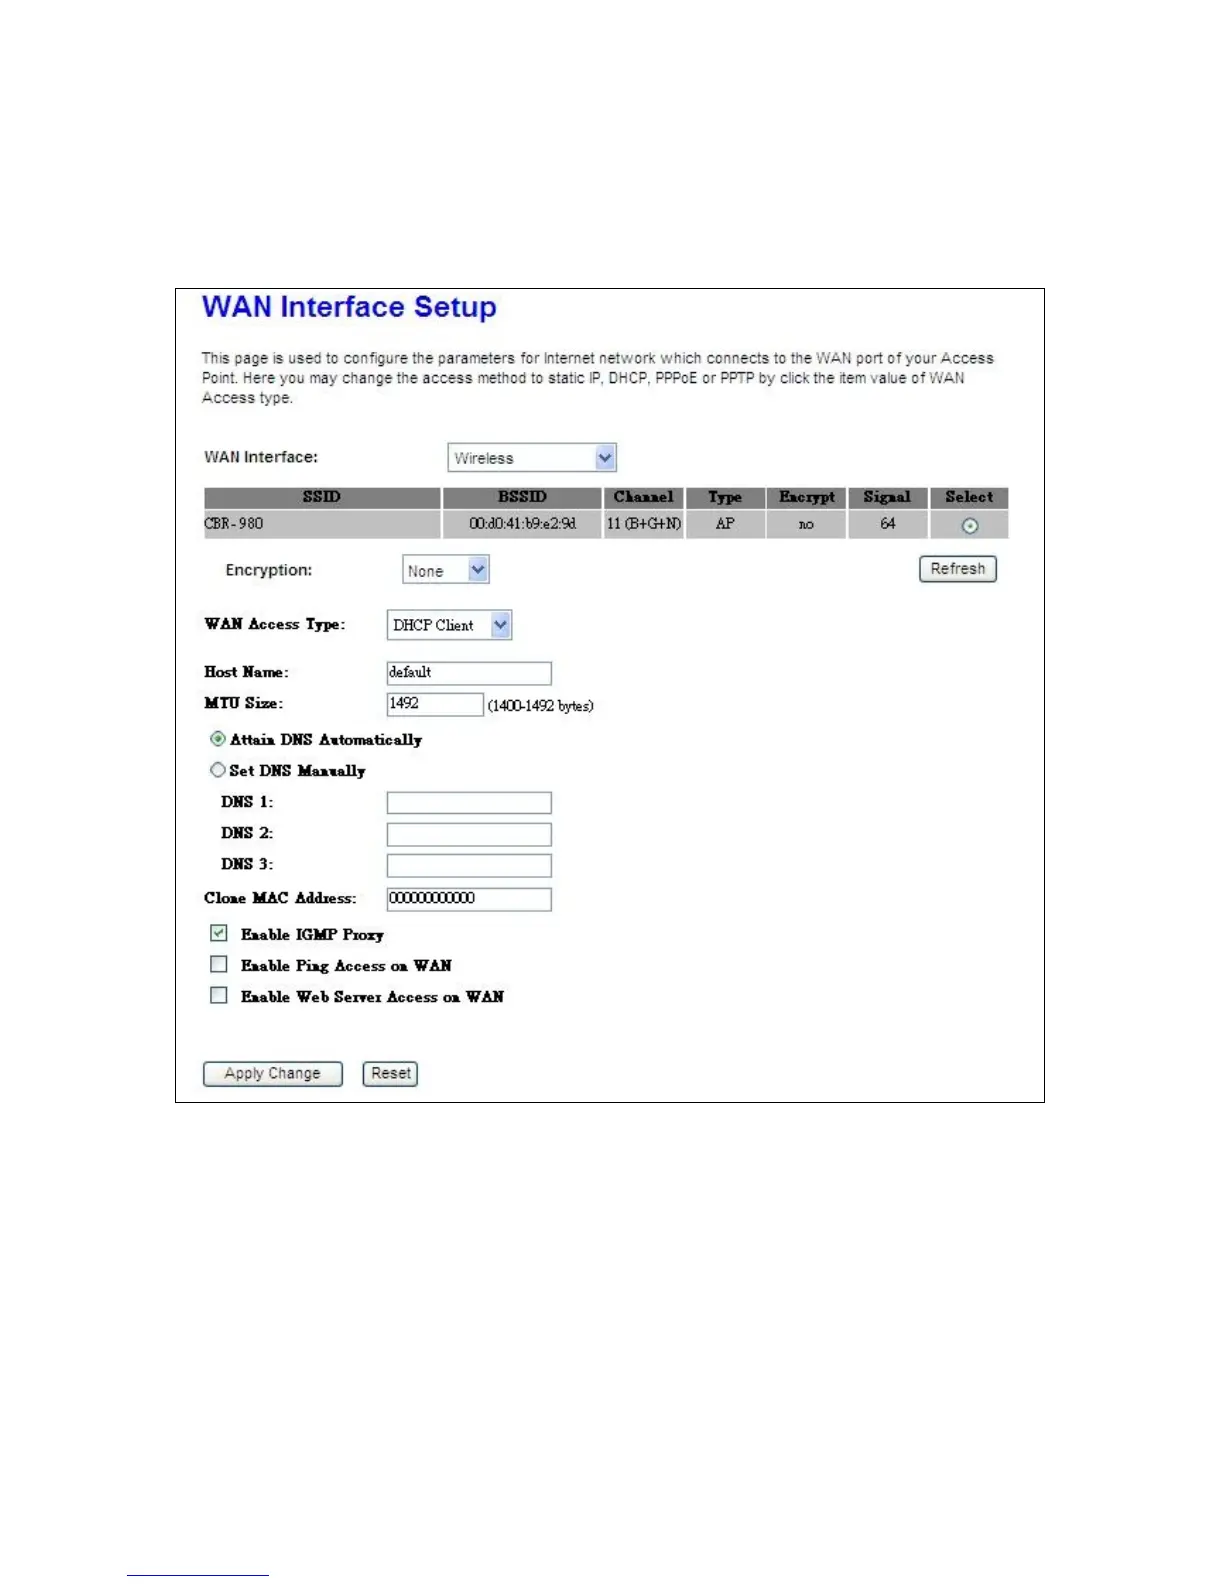
Task: Focus the MTU Size field showing 1492
Action: coord(435,704)
